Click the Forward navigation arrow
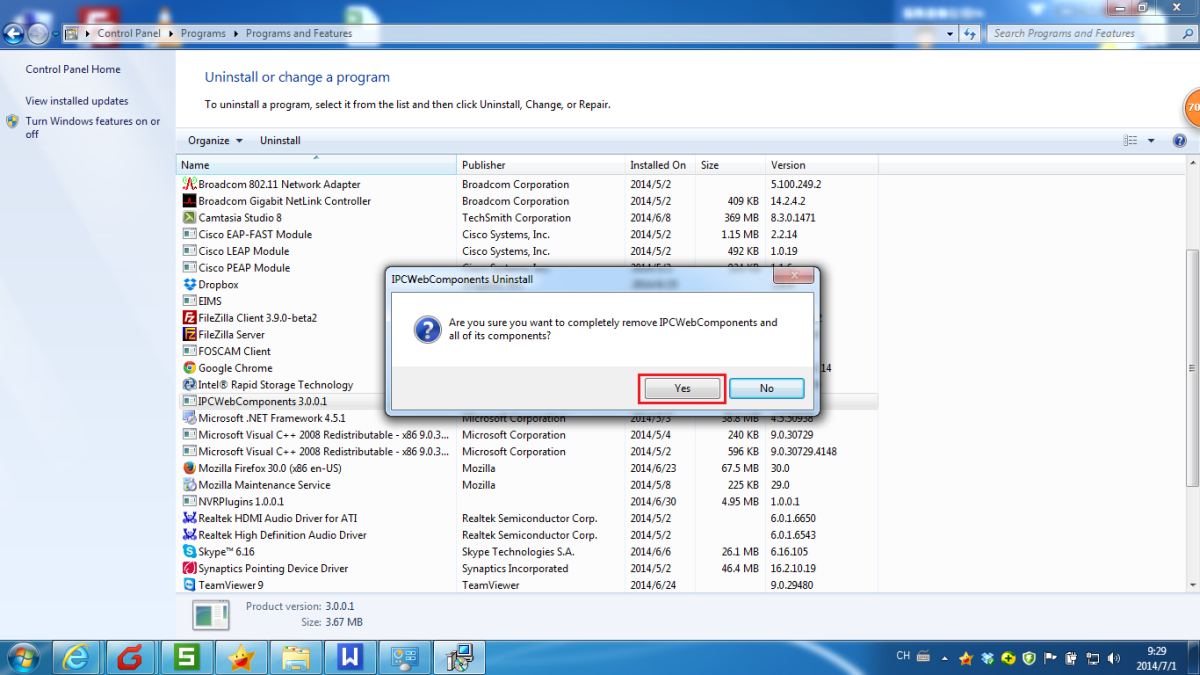The image size is (1200, 675). click(x=38, y=34)
